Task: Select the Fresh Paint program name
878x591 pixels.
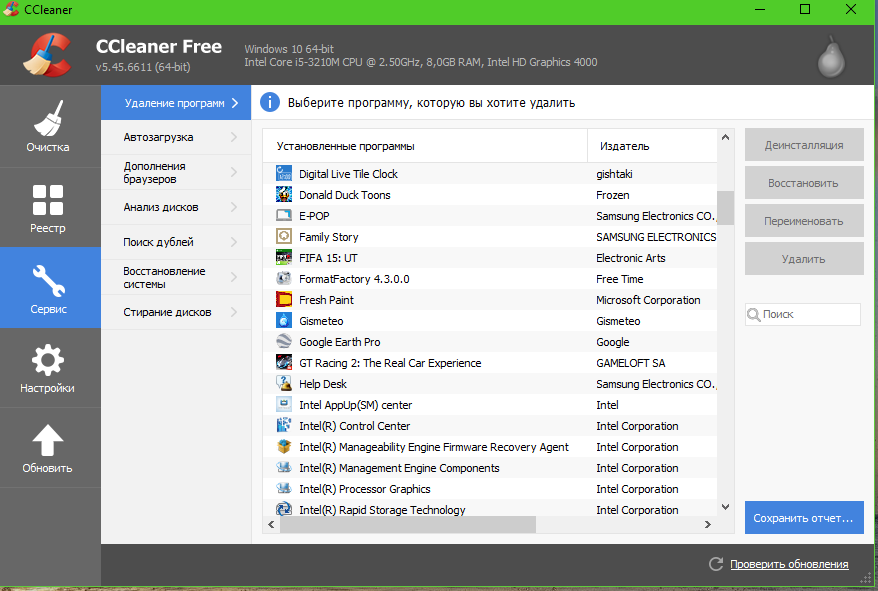Action: coord(326,300)
